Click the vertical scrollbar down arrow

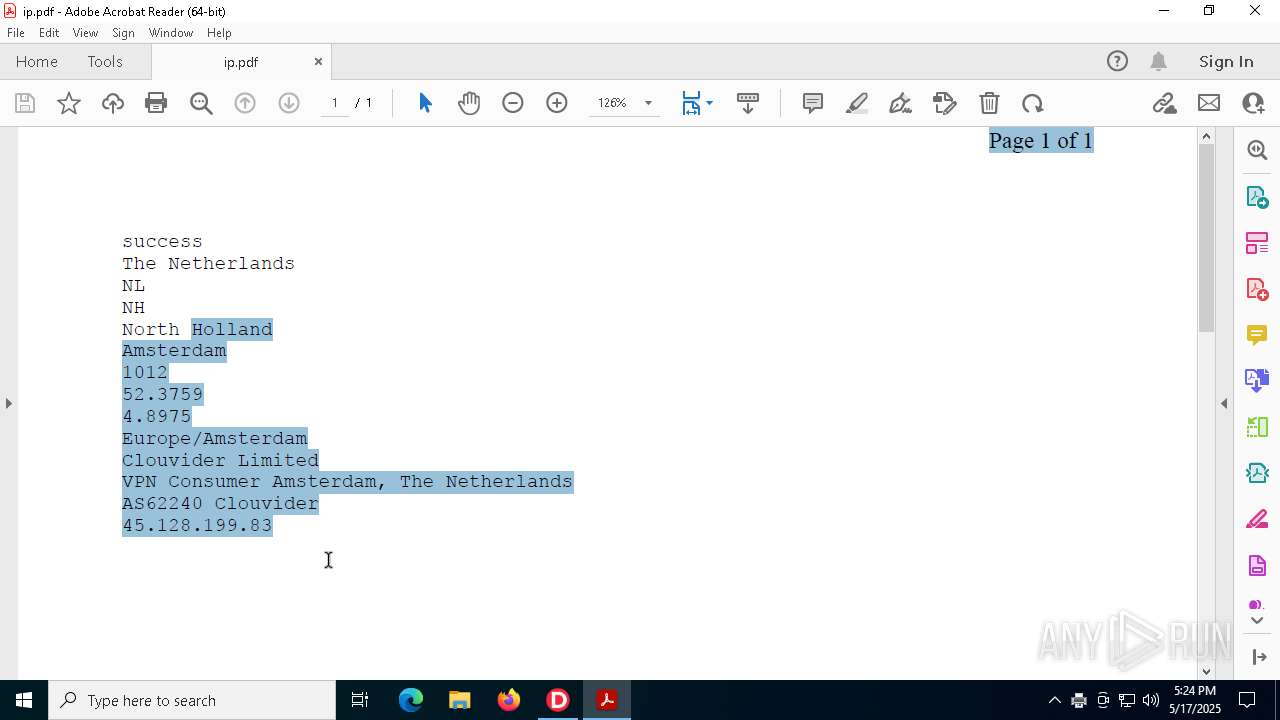tap(1206, 672)
